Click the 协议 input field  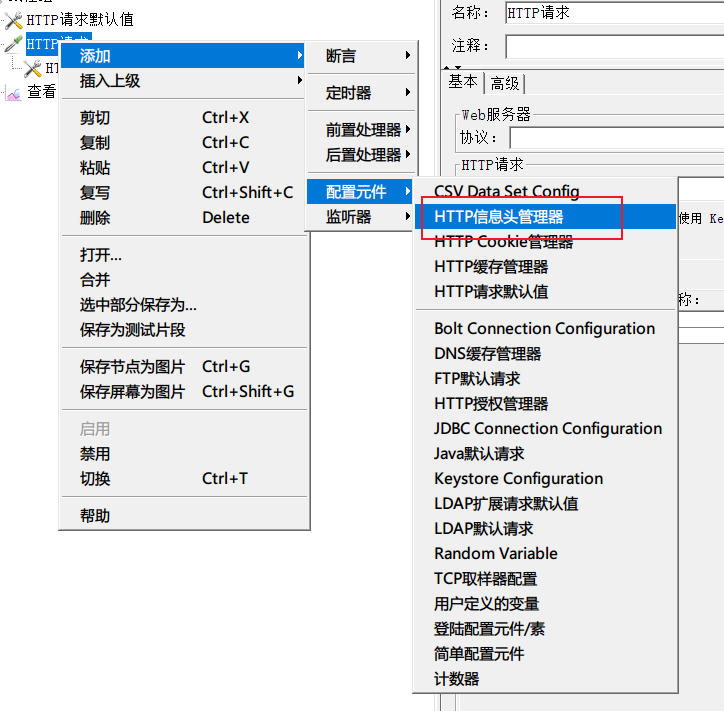pyautogui.click(x=616, y=138)
